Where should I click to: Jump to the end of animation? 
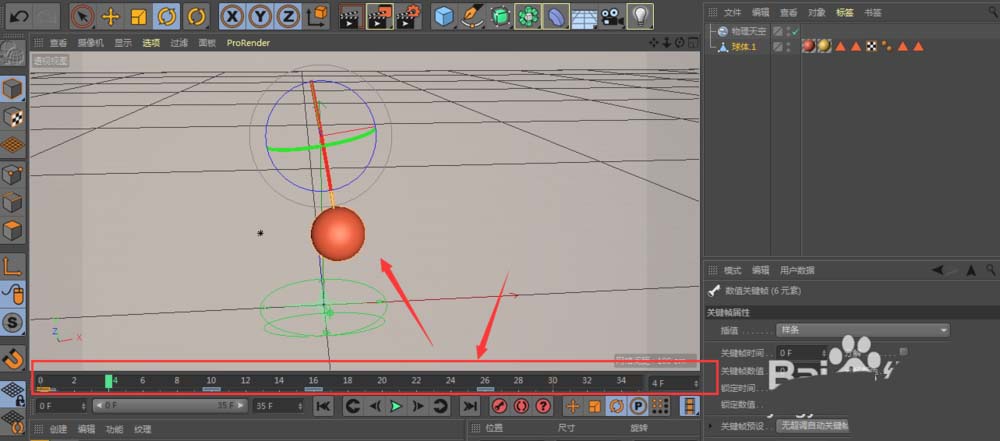click(x=468, y=406)
